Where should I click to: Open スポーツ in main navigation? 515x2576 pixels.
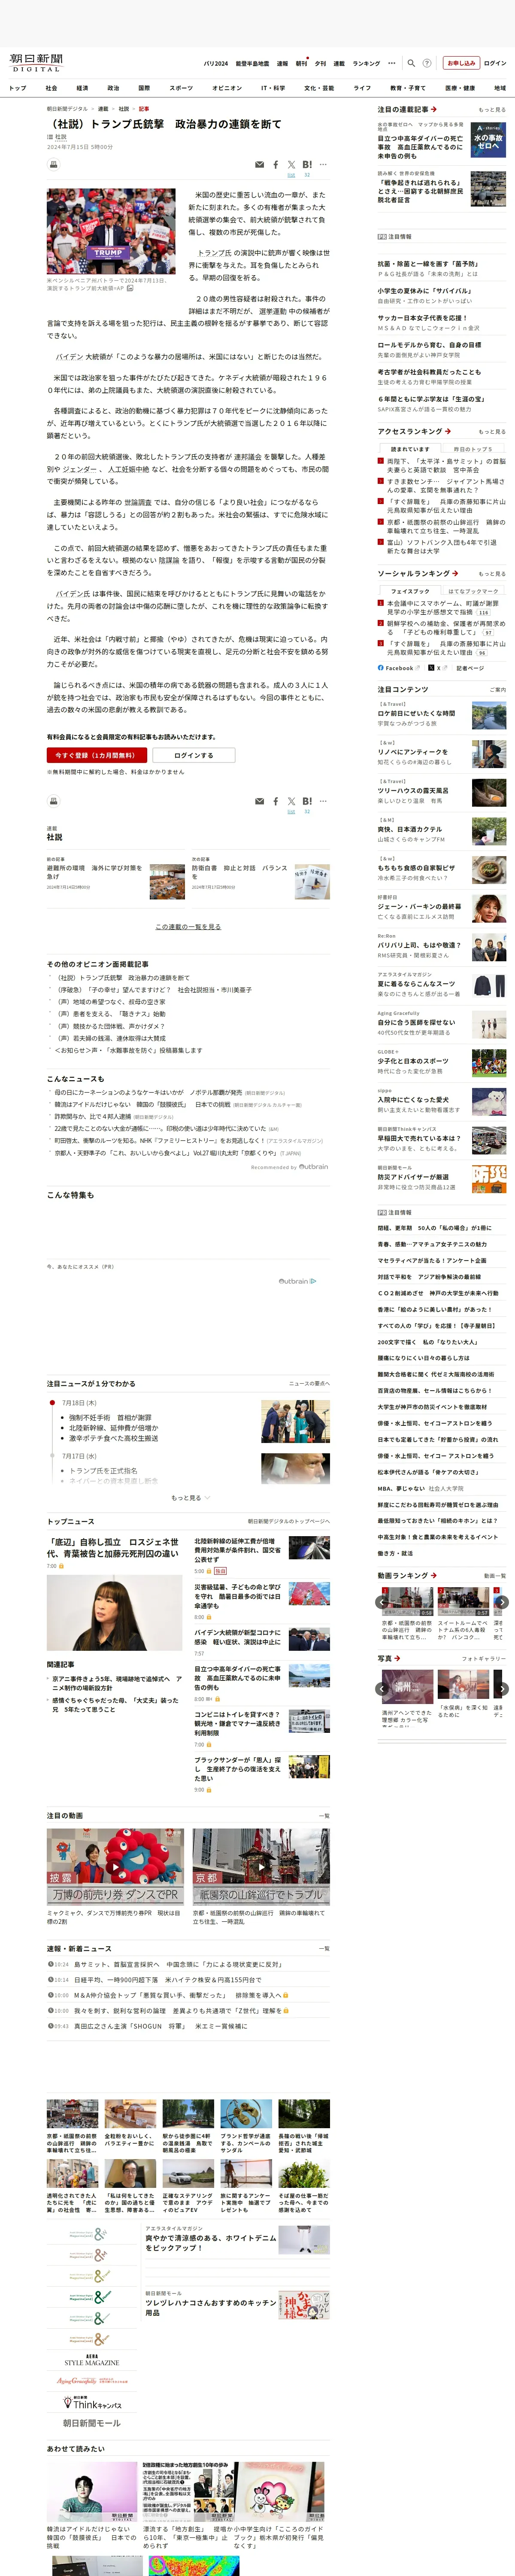point(181,88)
